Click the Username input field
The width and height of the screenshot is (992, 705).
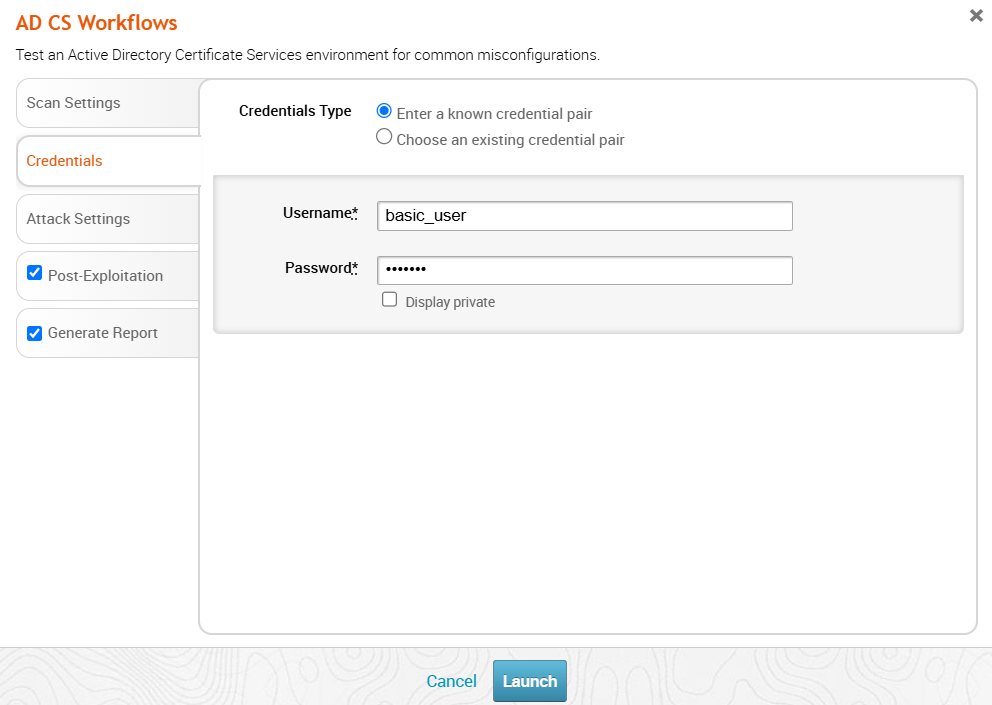(584, 216)
